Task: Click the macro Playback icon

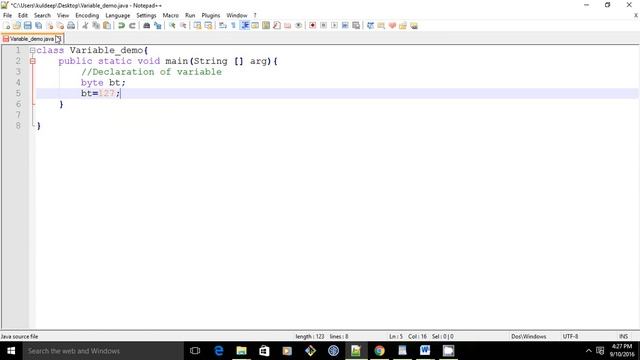Action: (x=334, y=25)
